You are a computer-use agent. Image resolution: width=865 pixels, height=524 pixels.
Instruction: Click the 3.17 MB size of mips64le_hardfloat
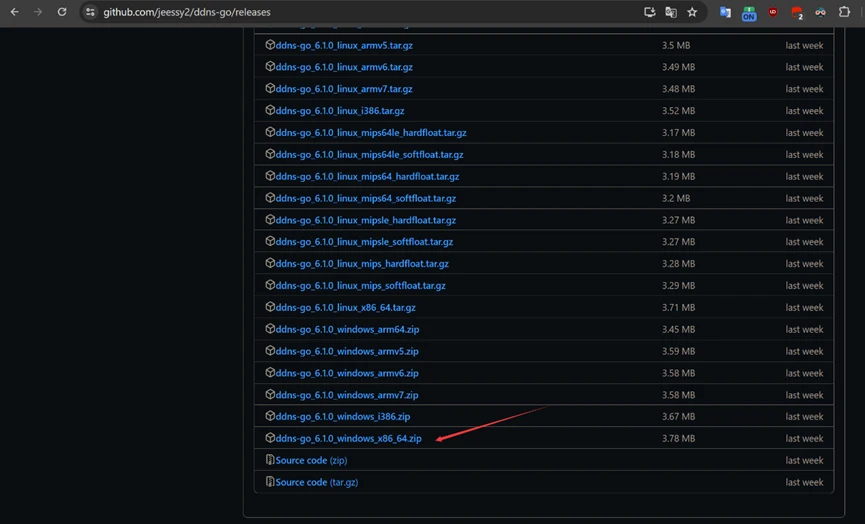pyautogui.click(x=679, y=132)
